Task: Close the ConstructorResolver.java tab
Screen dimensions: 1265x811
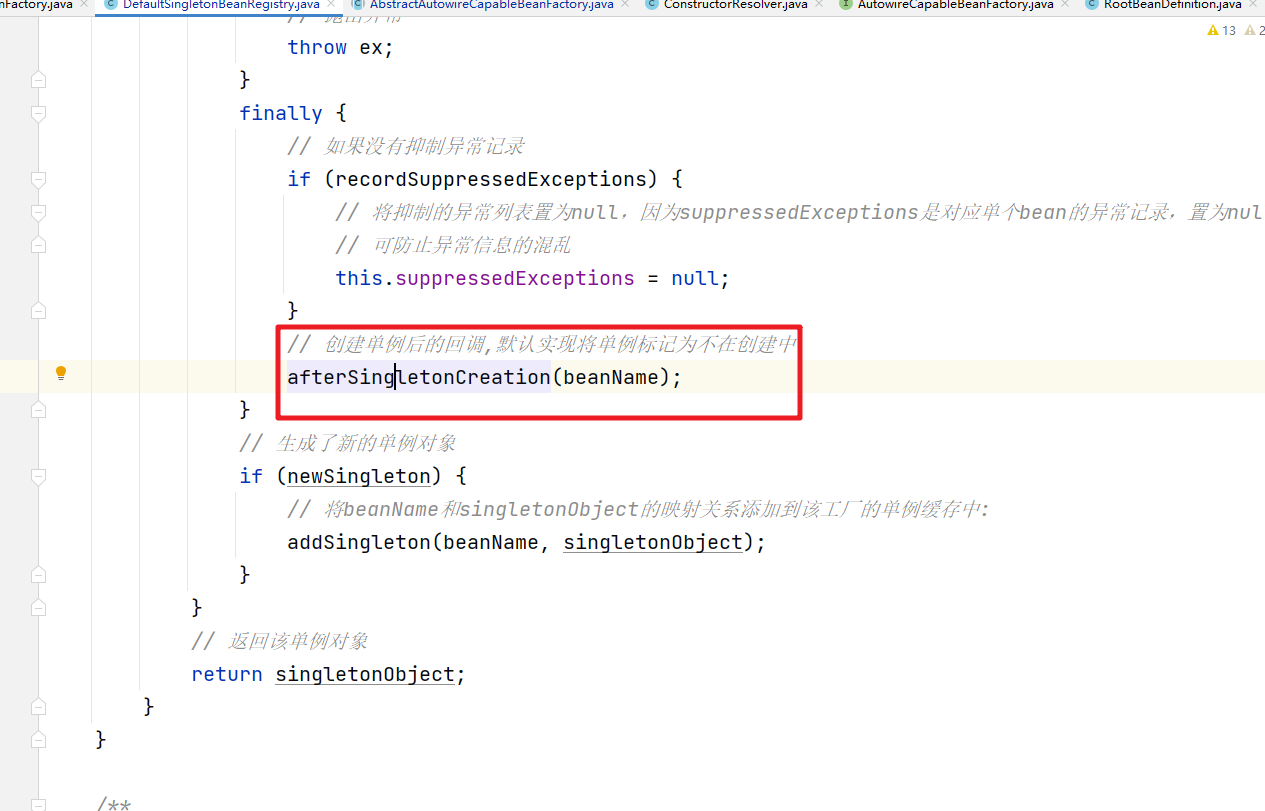Action: 820,5
